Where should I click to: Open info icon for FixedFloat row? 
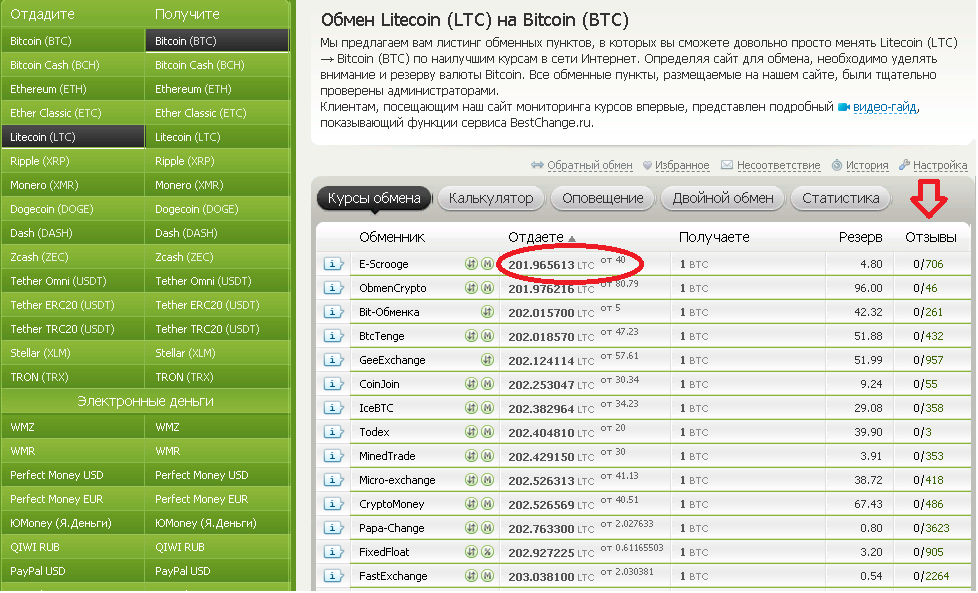point(334,552)
